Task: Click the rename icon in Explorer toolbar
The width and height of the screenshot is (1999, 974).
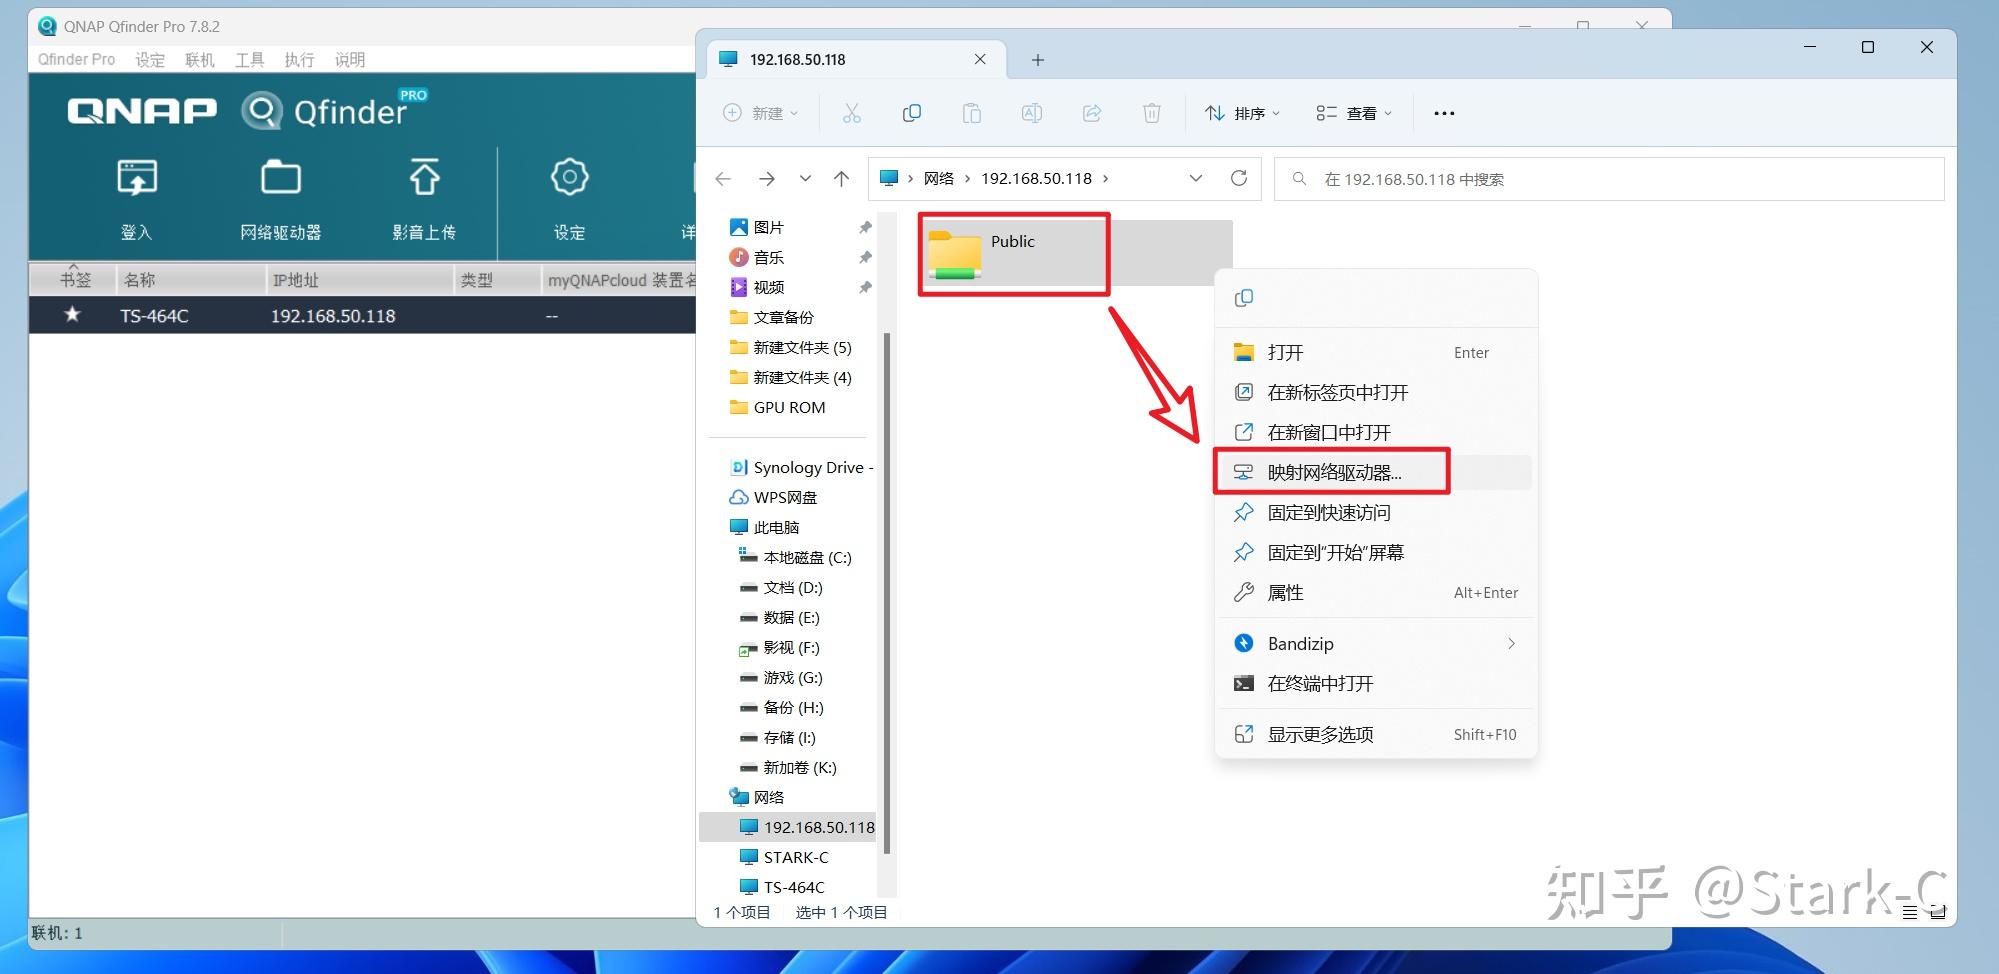Action: [x=1032, y=113]
